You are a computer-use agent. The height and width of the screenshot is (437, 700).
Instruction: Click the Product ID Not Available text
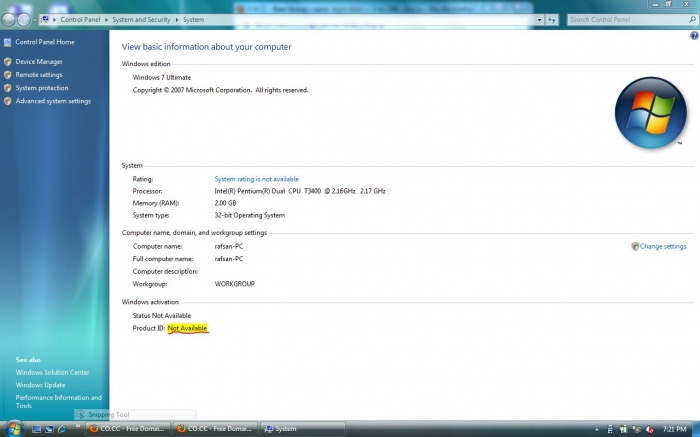coord(188,328)
